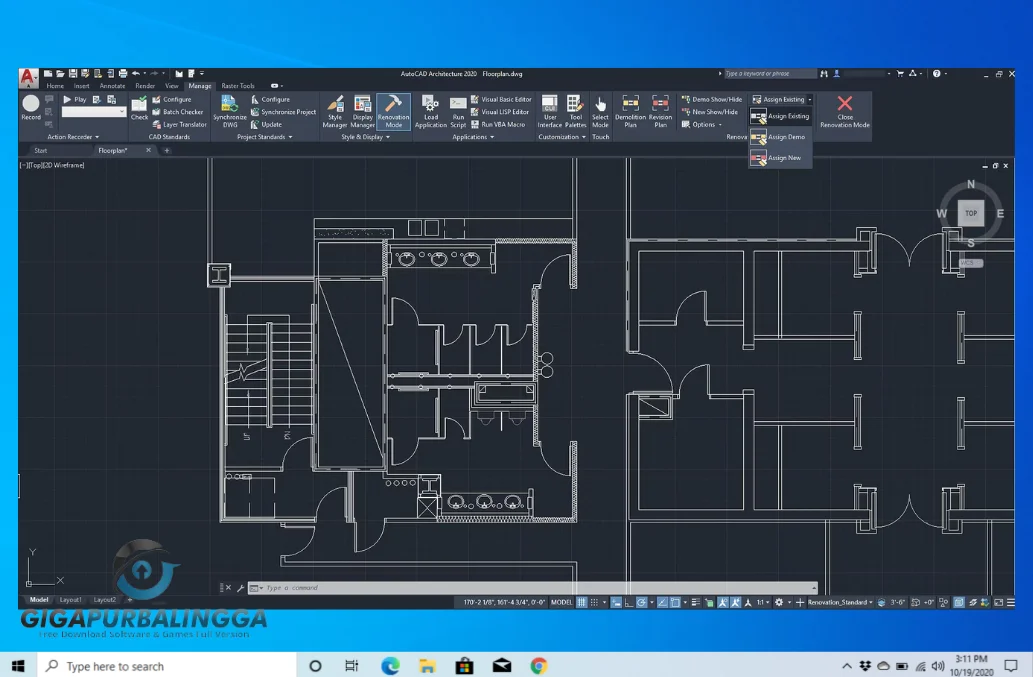Switch to the Layout1 tab
The image size is (1033, 677).
[x=70, y=600]
